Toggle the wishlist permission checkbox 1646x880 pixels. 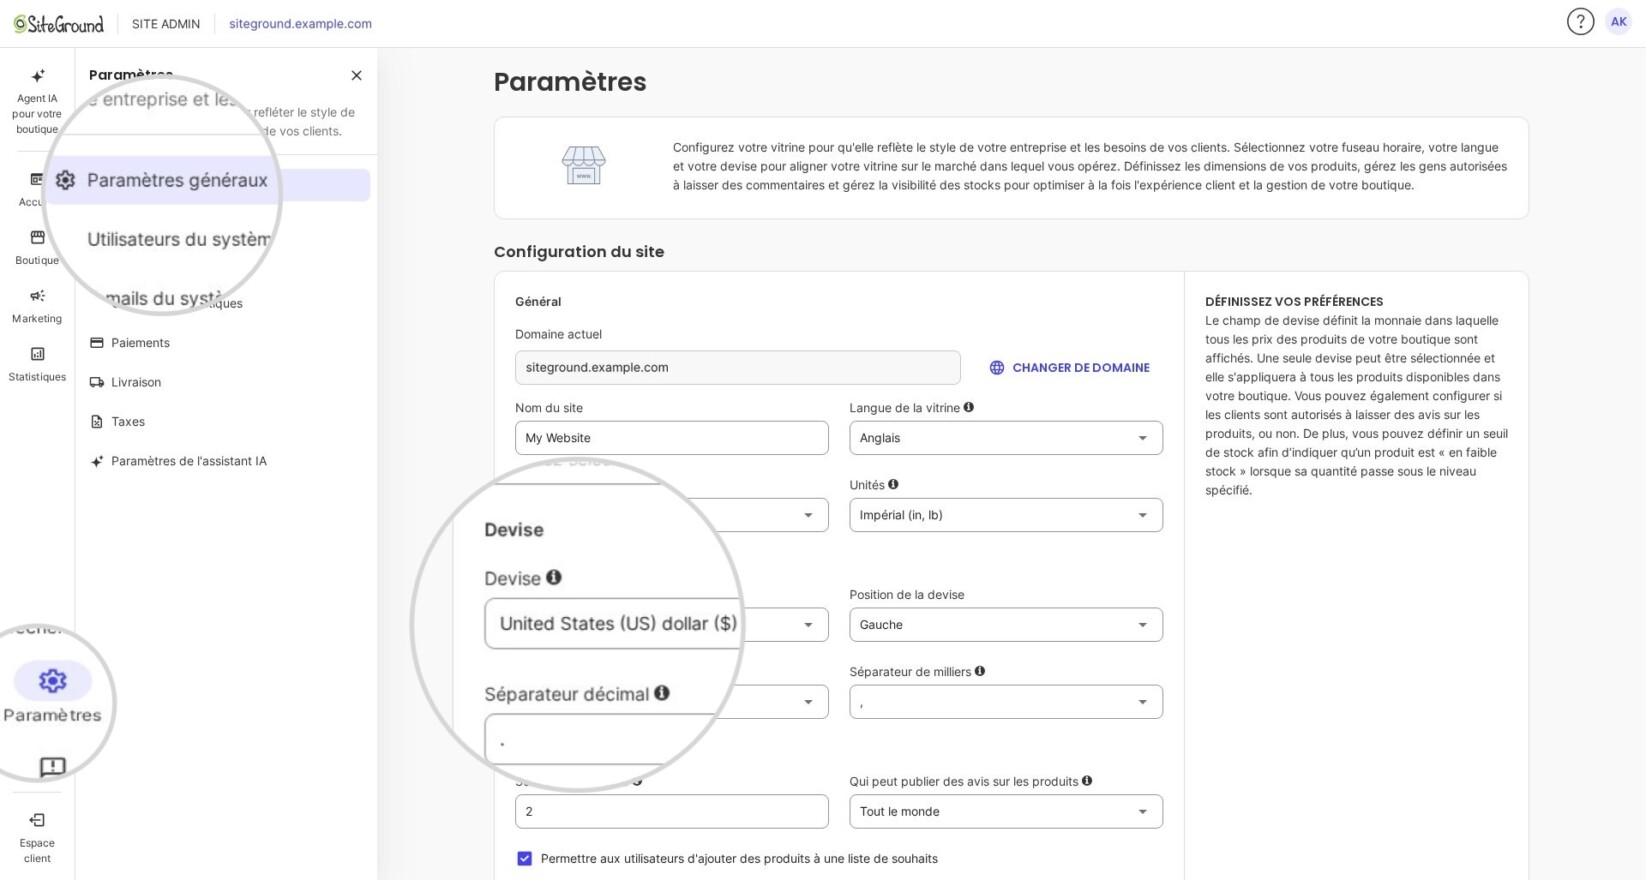[524, 859]
